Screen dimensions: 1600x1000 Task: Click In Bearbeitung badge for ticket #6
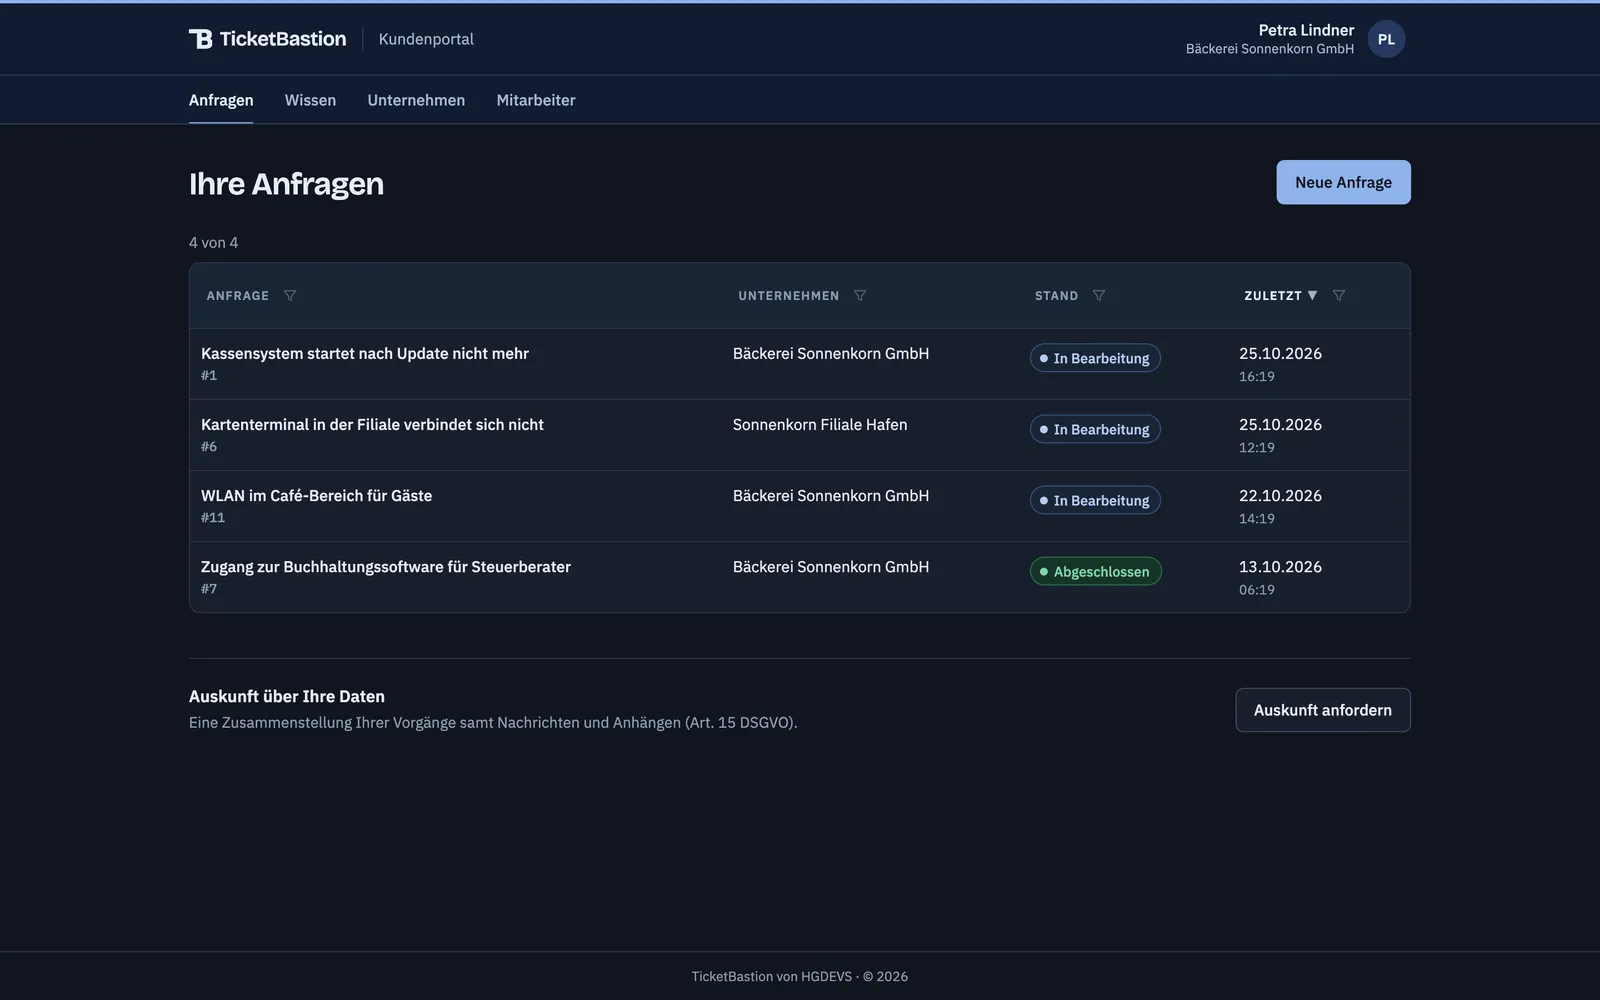tap(1095, 429)
